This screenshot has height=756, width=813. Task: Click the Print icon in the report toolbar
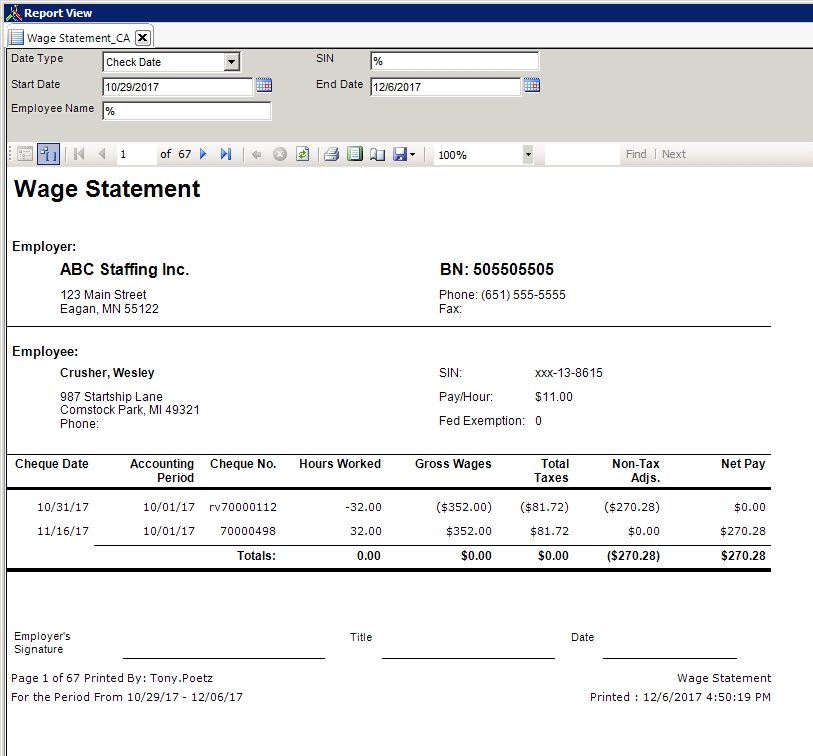[x=331, y=153]
